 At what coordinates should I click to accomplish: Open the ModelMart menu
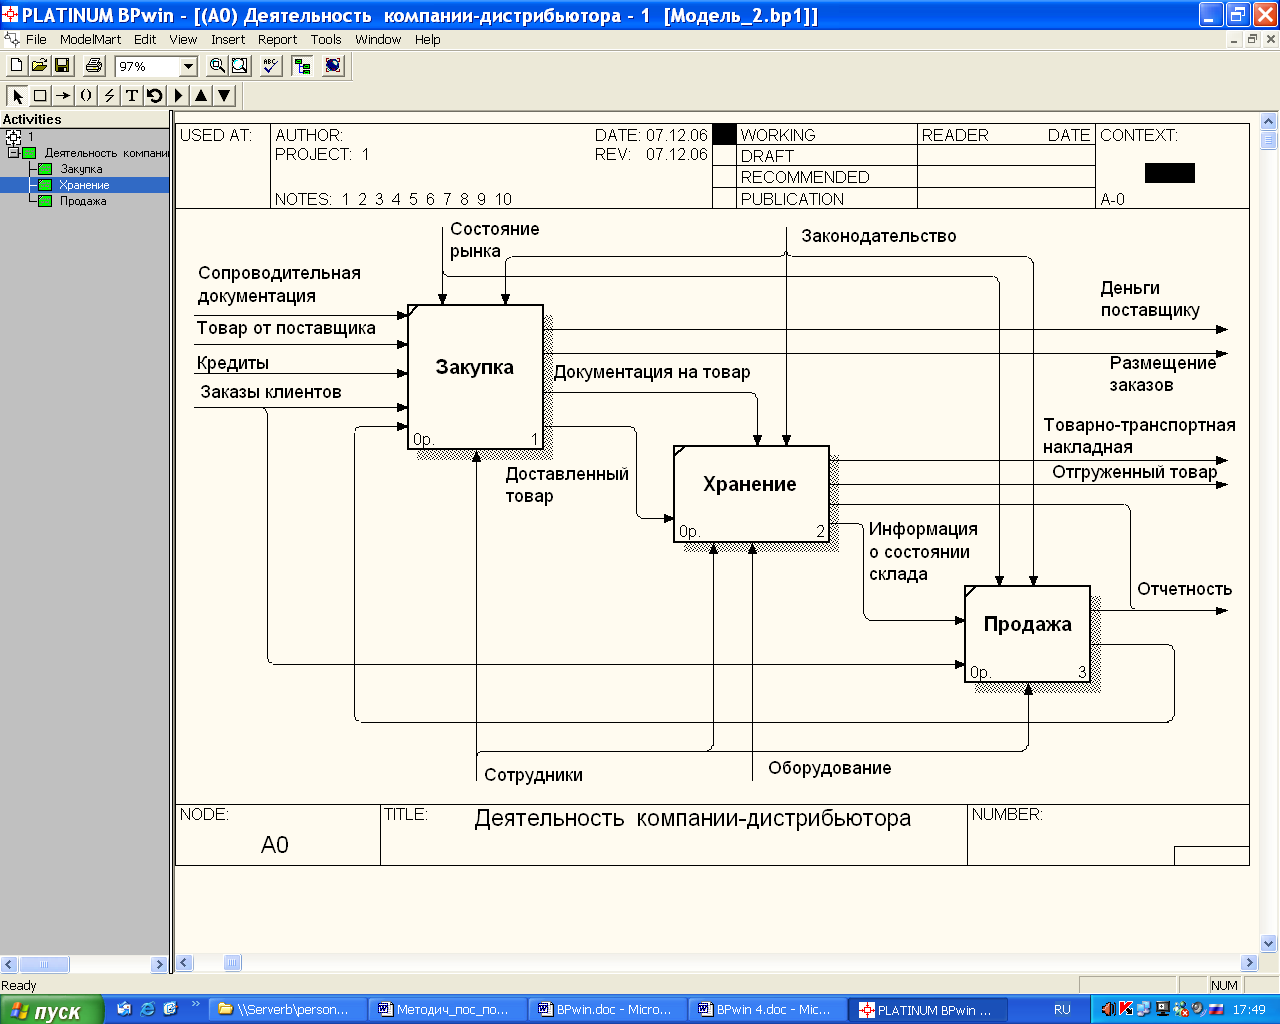90,40
